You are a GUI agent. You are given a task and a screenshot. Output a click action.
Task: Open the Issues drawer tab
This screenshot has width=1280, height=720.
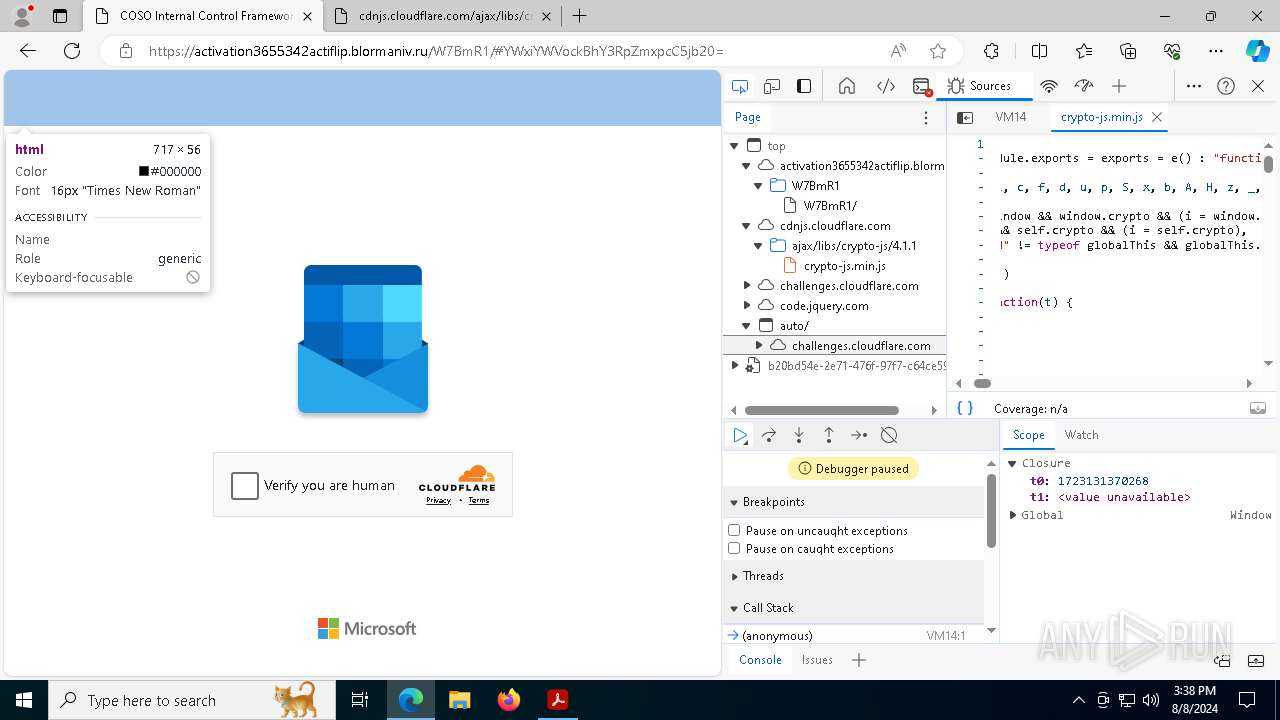pyautogui.click(x=817, y=660)
